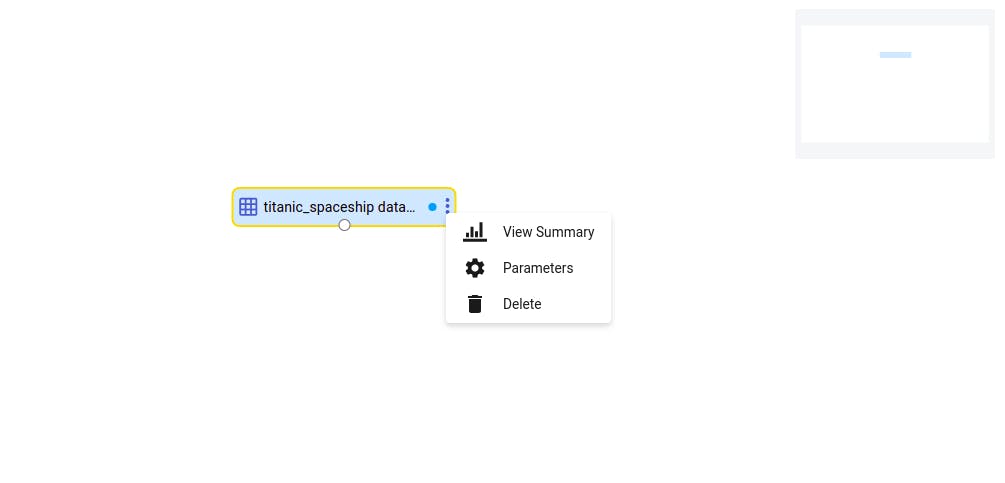The height and width of the screenshot is (483, 1005).
Task: Click node background between label and blue dot
Action: tap(421, 207)
